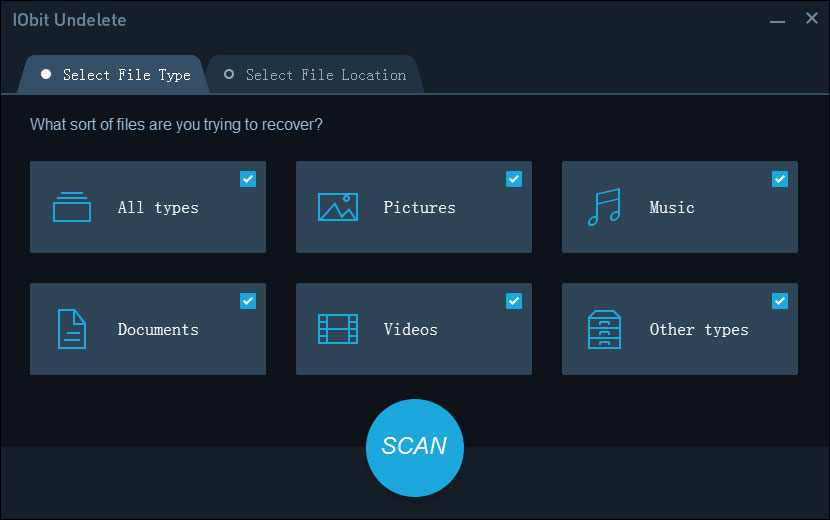Screen dimensions: 830x520
Task: Click the Other types file cabinet icon
Action: tap(603, 329)
